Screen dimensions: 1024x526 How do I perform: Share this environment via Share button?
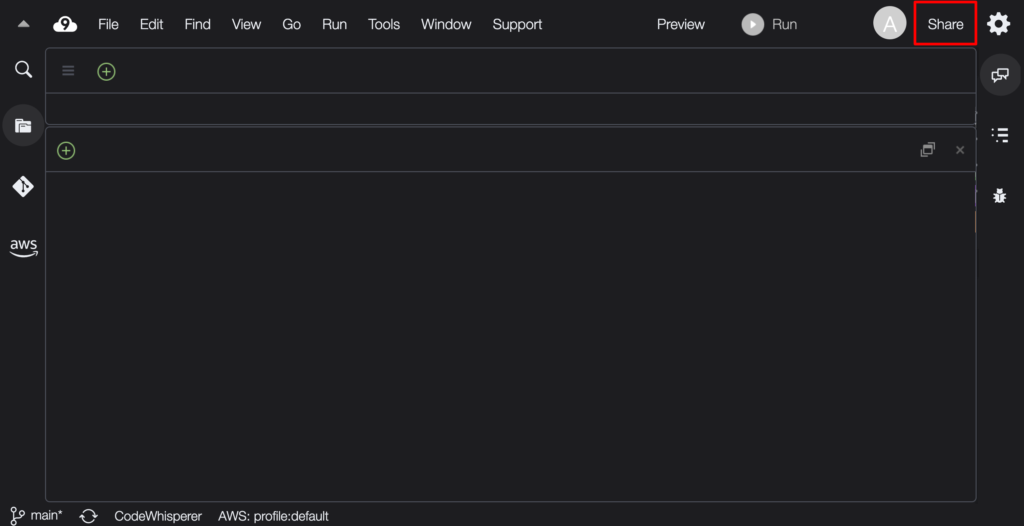pyautogui.click(x=945, y=24)
